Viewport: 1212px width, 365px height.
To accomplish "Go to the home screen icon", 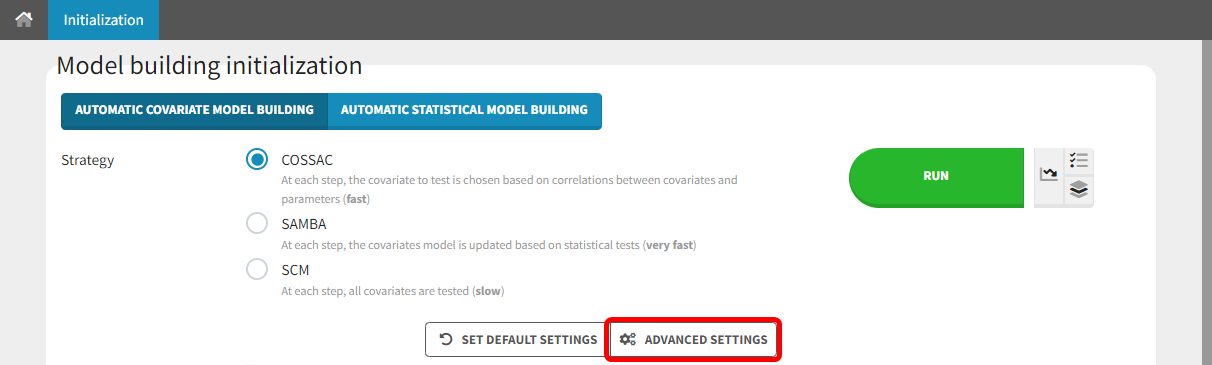I will click(x=24, y=19).
